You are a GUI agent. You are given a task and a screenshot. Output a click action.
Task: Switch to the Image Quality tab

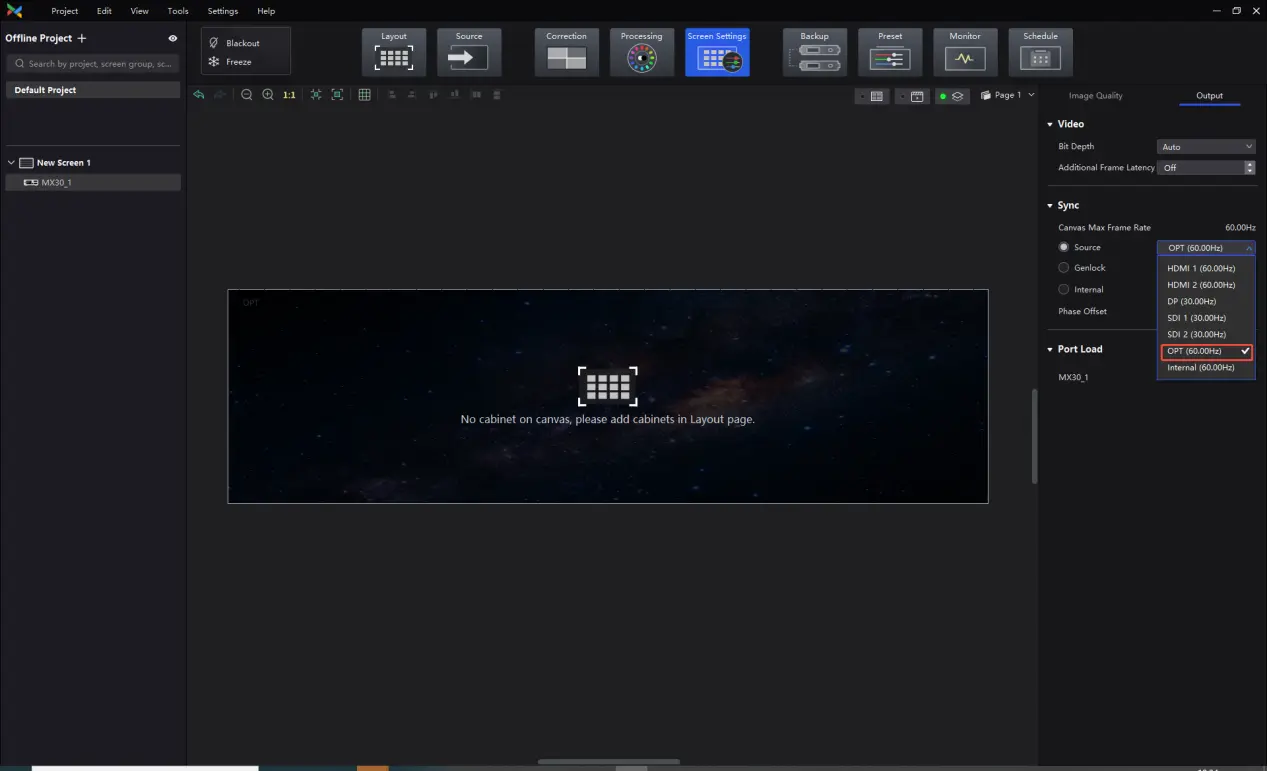point(1095,96)
